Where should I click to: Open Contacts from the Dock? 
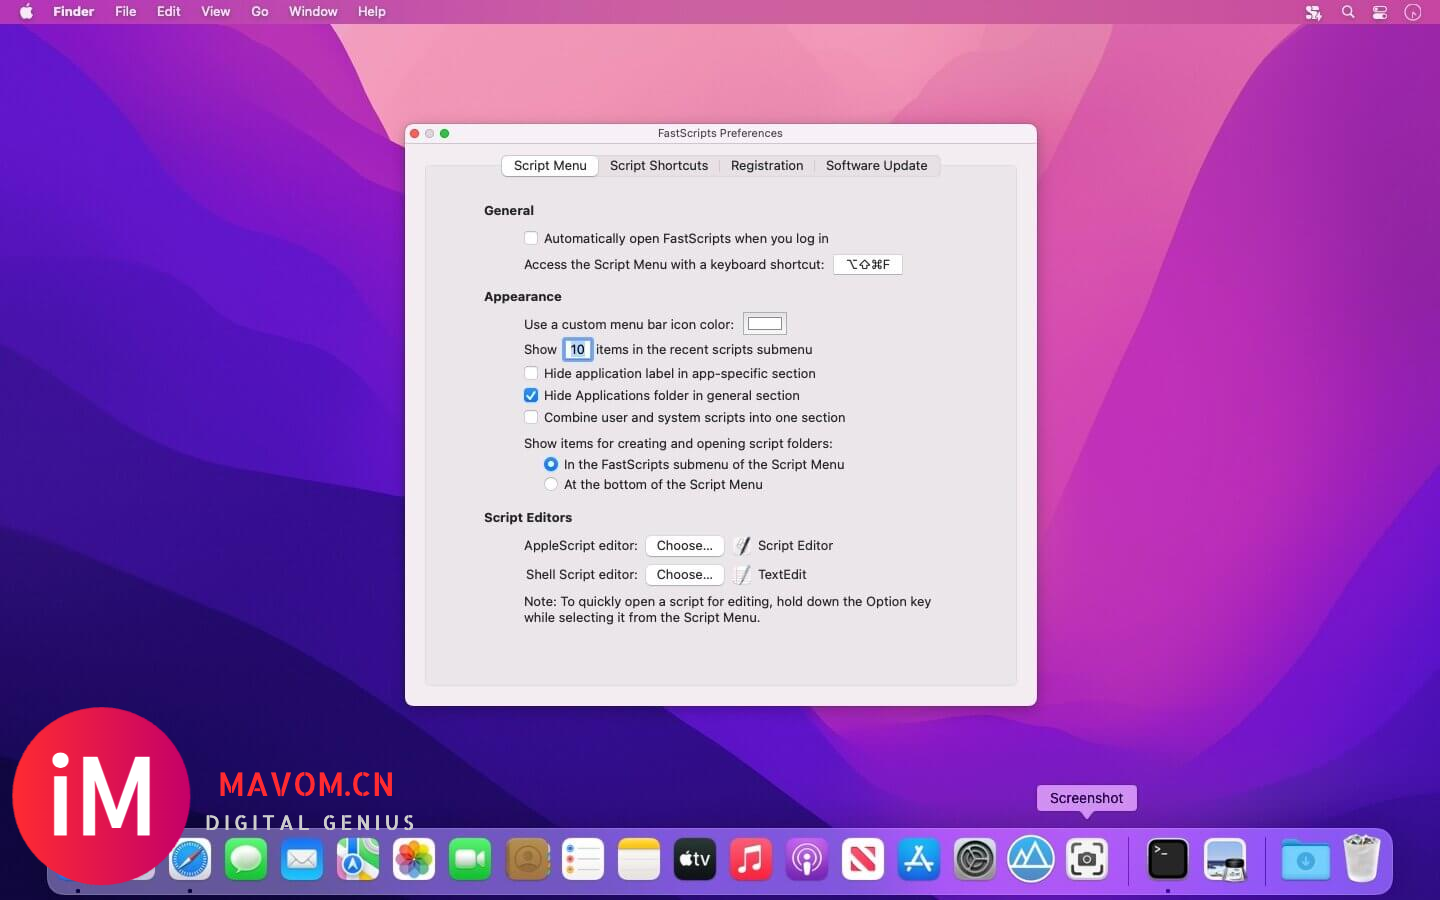tap(528, 859)
